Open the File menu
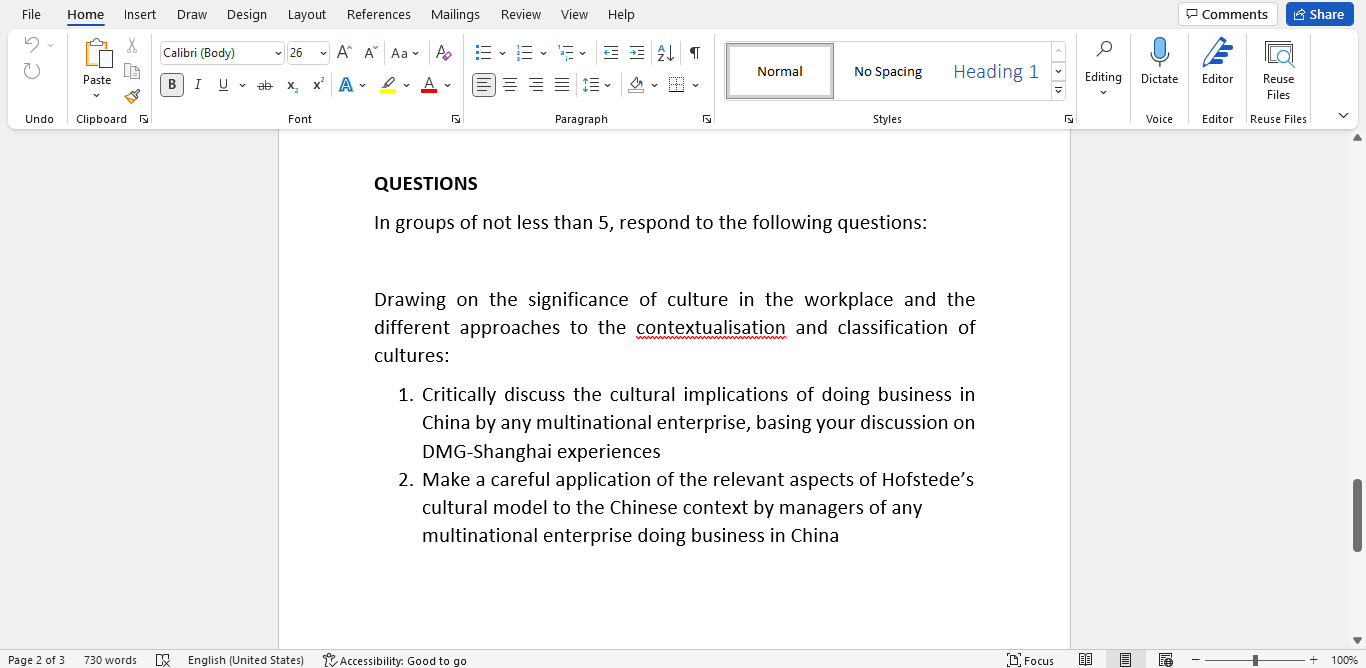 31,14
